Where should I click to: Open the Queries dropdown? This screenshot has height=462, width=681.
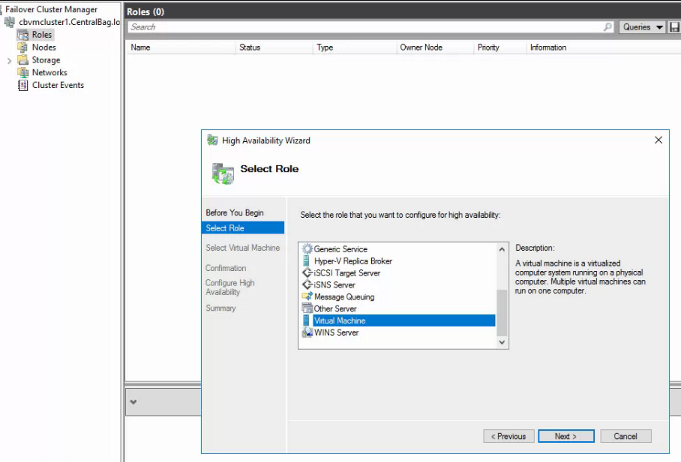pyautogui.click(x=642, y=27)
